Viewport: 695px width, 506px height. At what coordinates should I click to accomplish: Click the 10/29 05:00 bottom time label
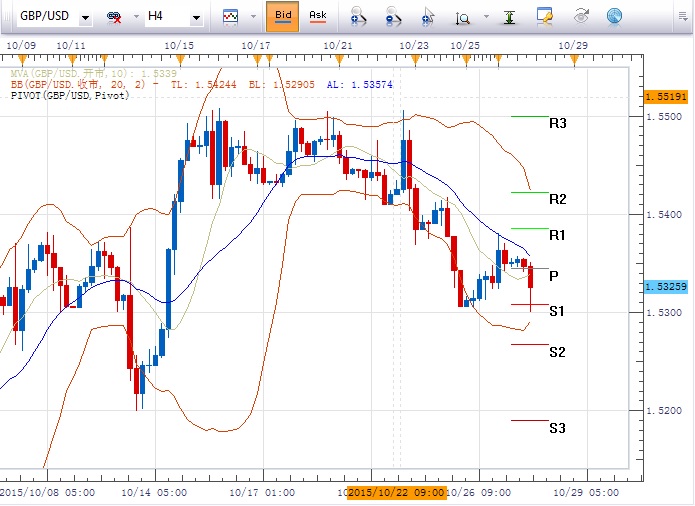click(x=586, y=493)
